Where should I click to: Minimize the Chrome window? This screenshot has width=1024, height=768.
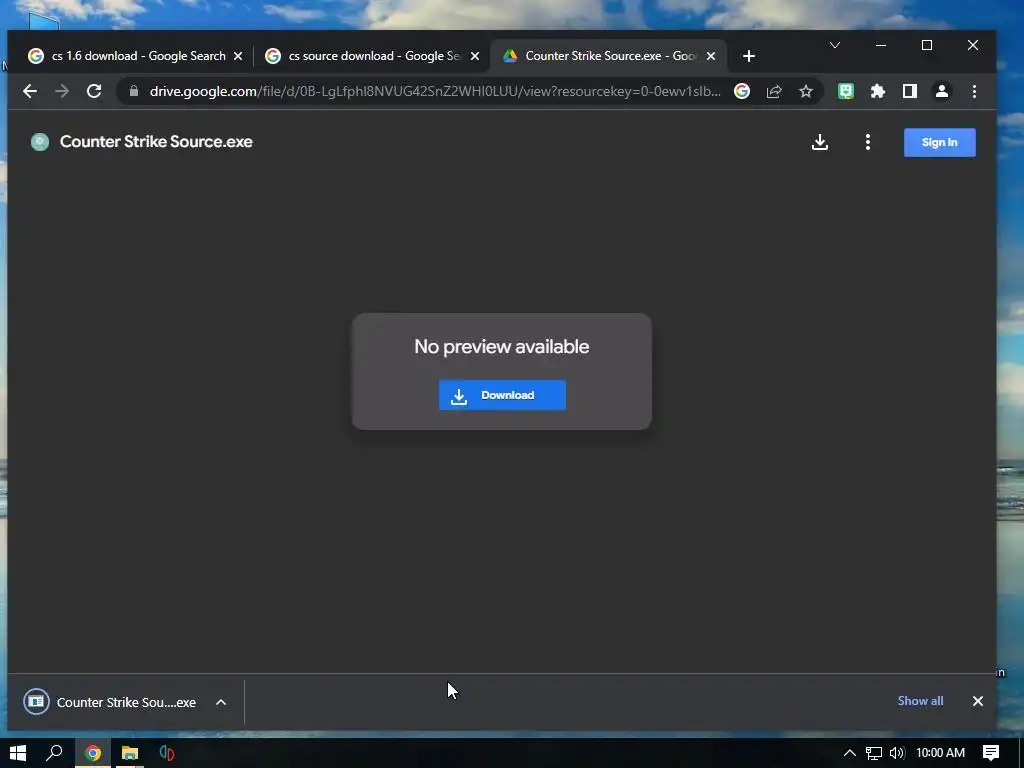tap(881, 45)
